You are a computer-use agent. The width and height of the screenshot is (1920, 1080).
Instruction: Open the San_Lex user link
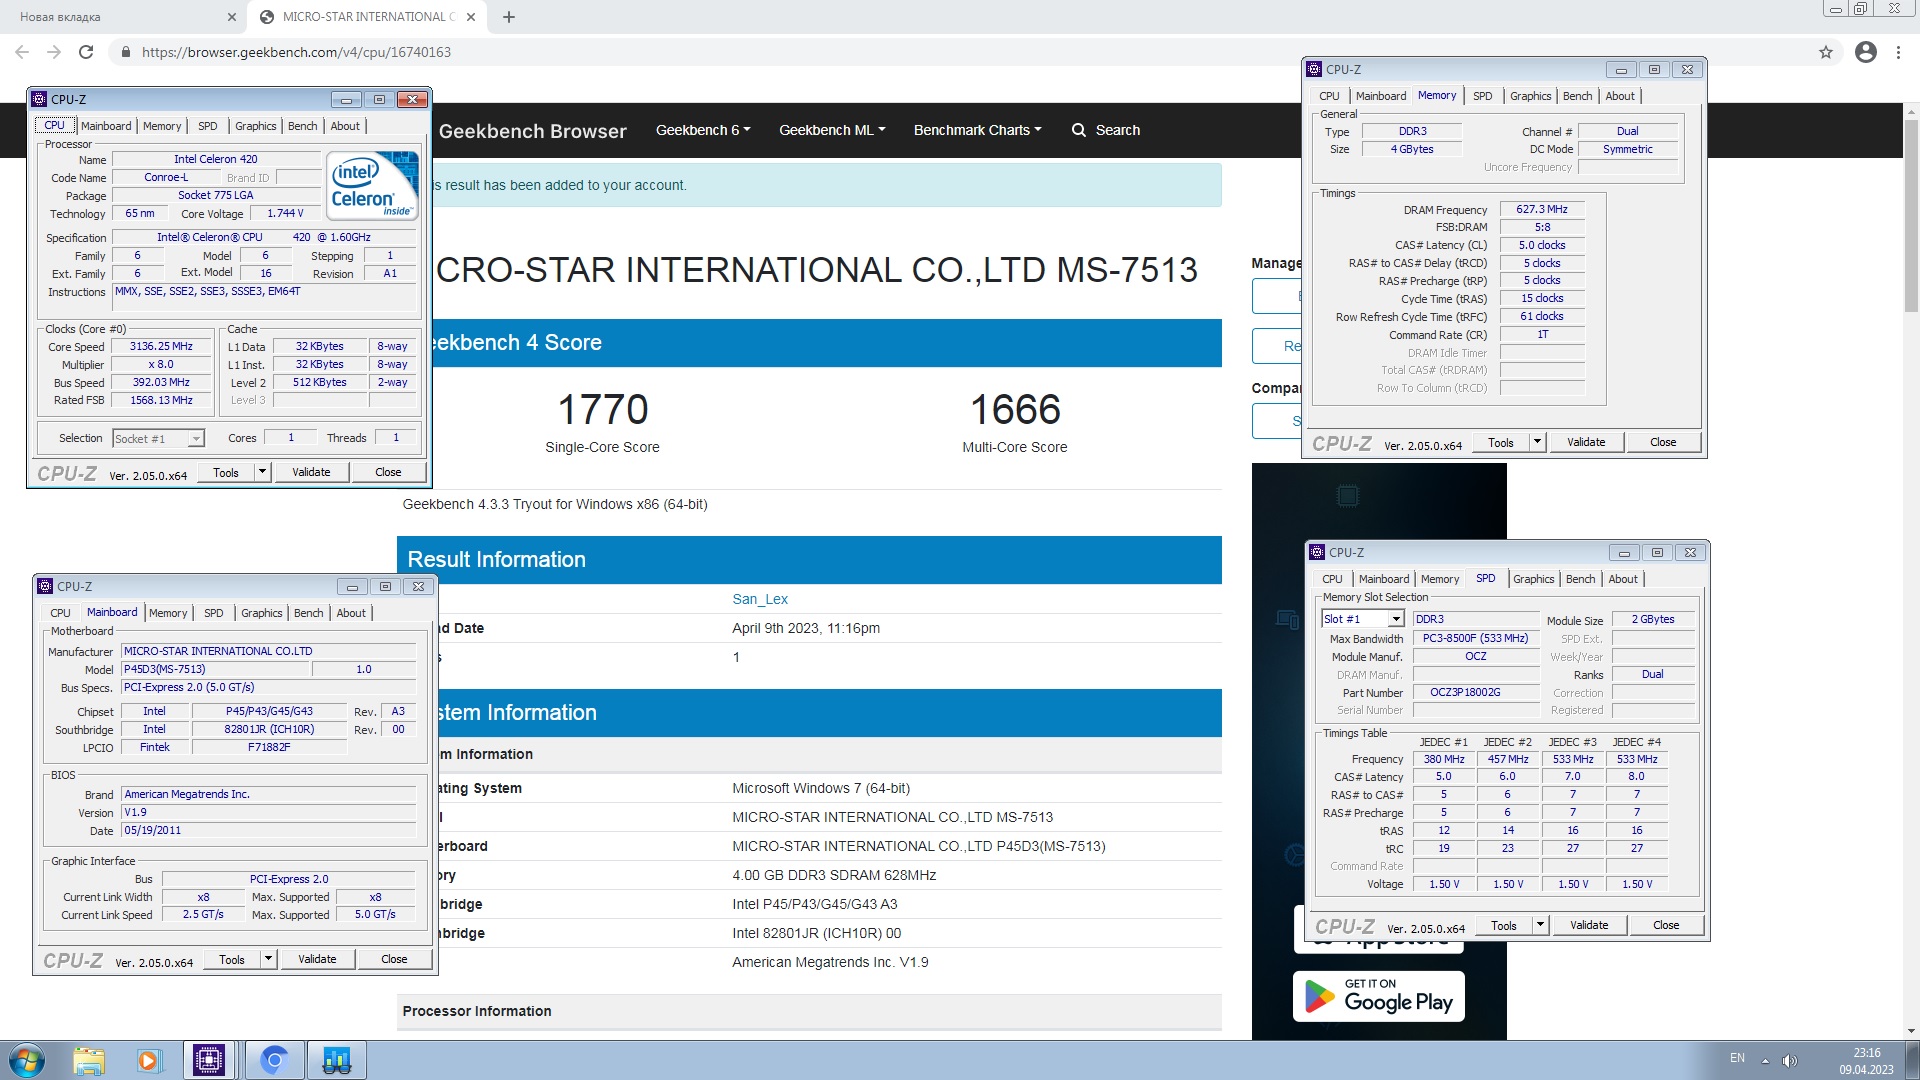[760, 599]
